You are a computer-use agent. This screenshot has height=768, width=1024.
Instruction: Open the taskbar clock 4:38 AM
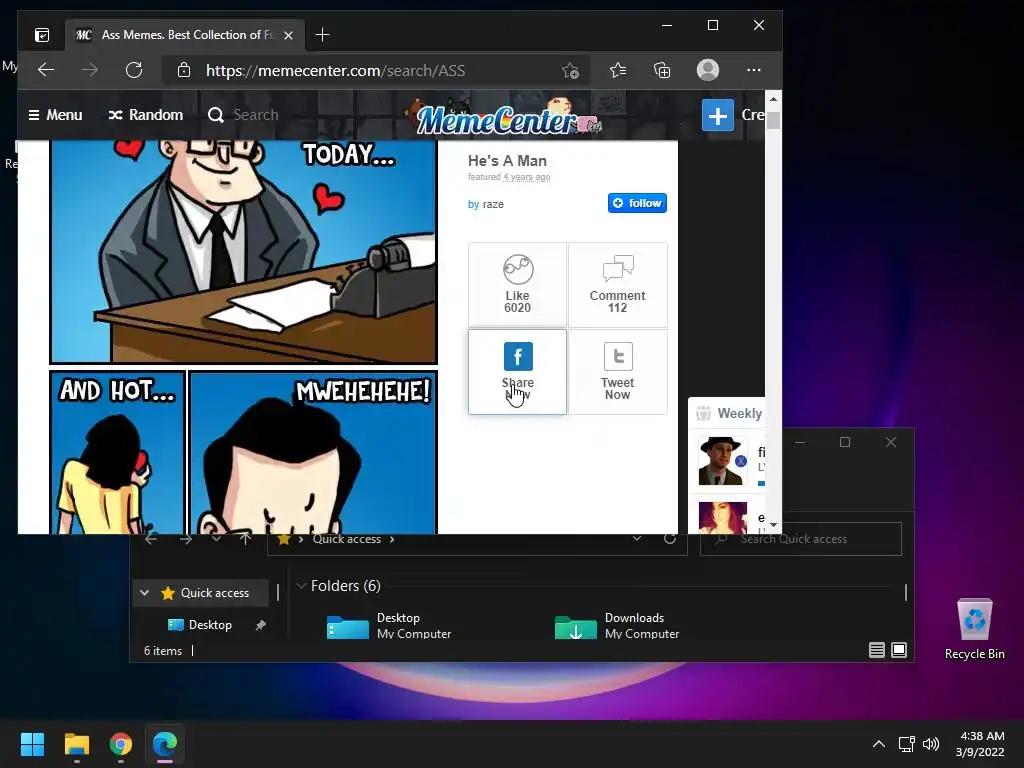[x=980, y=744]
